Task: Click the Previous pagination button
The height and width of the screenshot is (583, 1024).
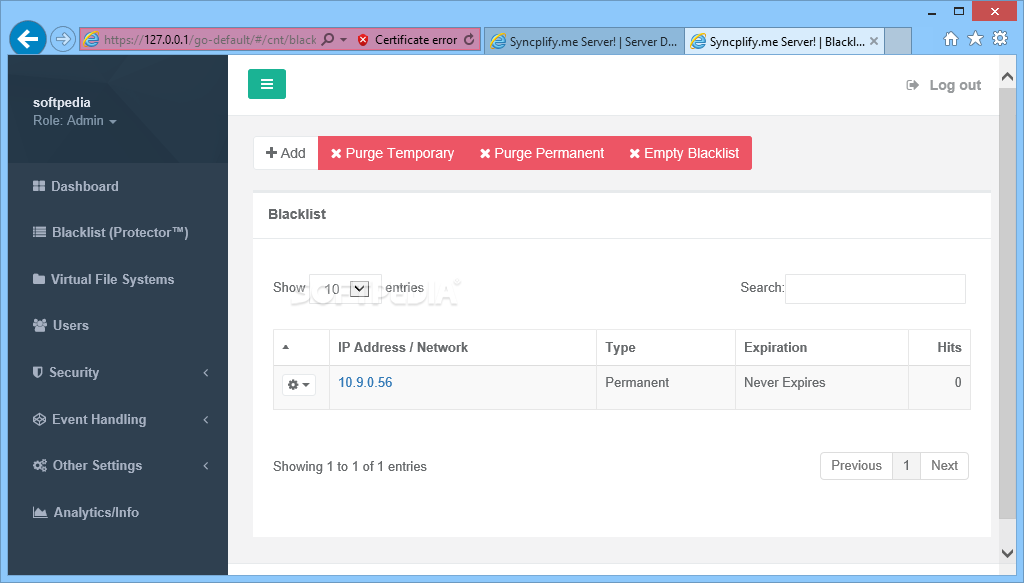Action: pos(856,465)
